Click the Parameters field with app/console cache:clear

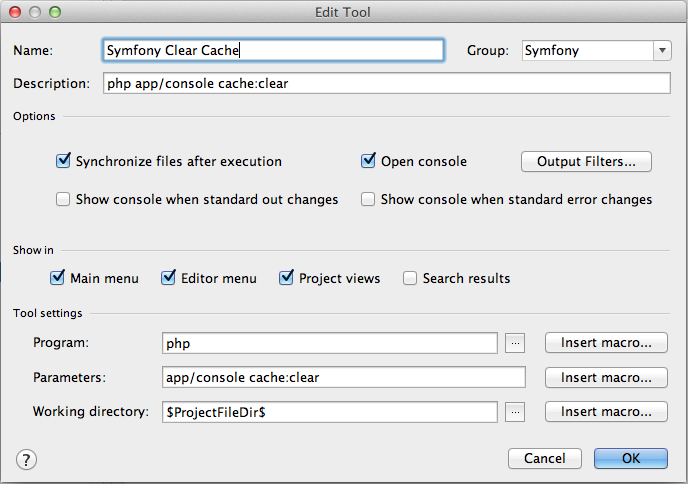tap(344, 377)
